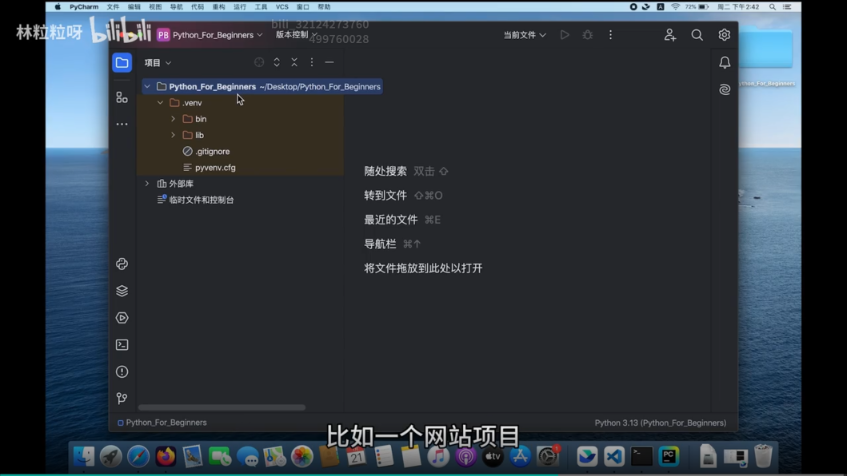Select the lib folder row

click(x=240, y=135)
